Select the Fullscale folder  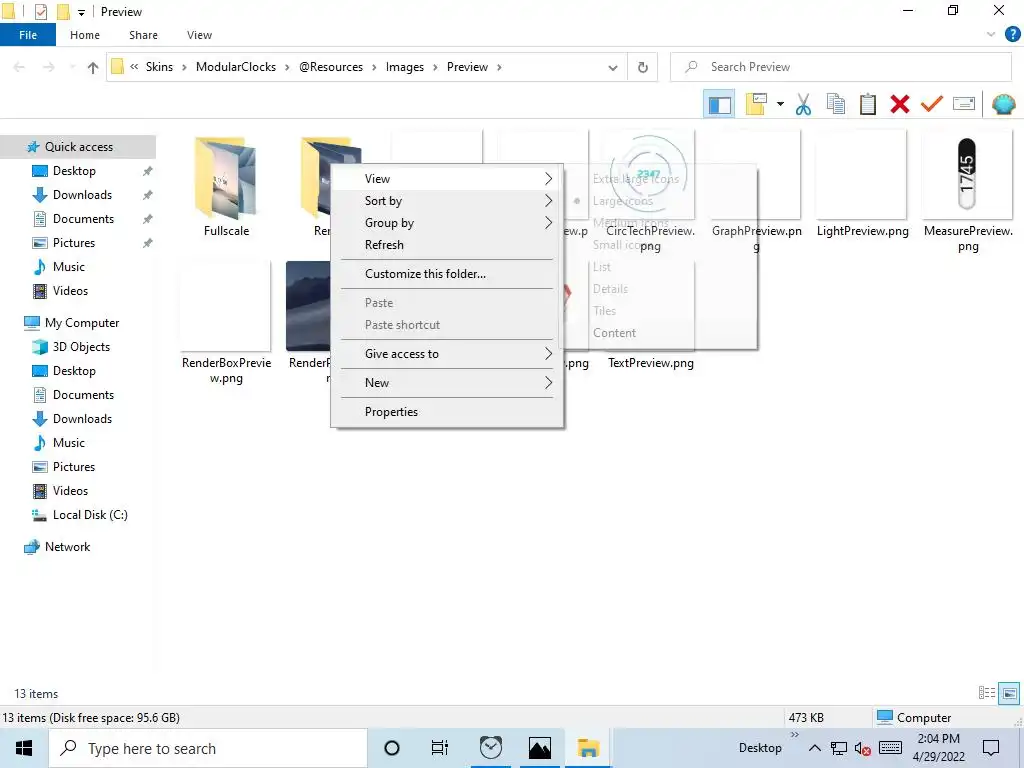pyautogui.click(x=226, y=187)
